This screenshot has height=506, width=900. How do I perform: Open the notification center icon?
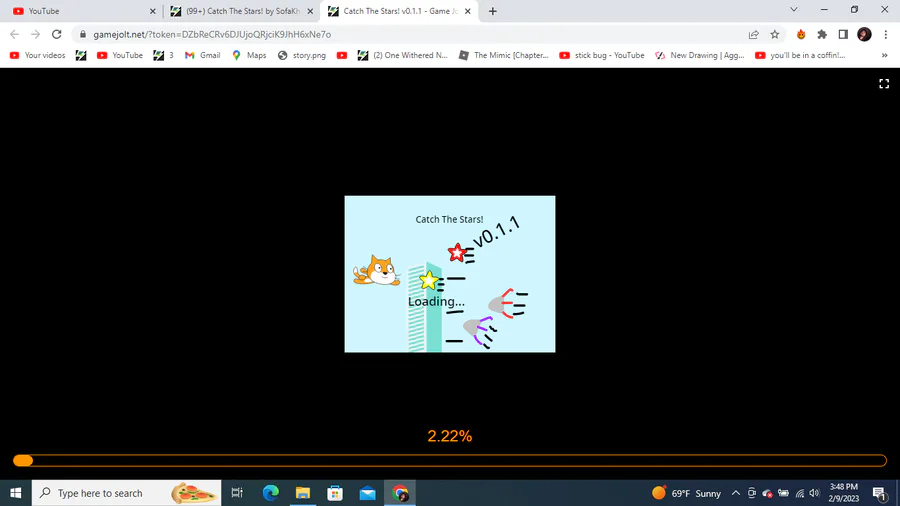pos(879,493)
